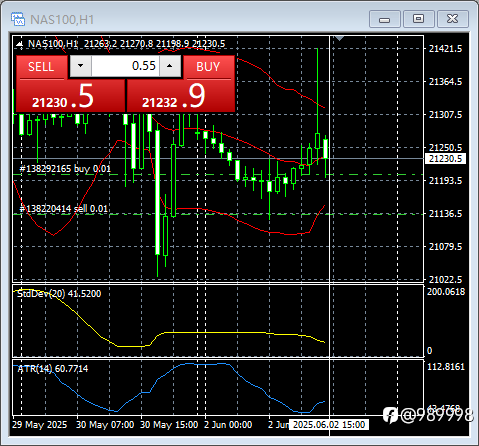Click the 21136.5 price scale value
Screen dimensions: 479x446
coord(445,214)
